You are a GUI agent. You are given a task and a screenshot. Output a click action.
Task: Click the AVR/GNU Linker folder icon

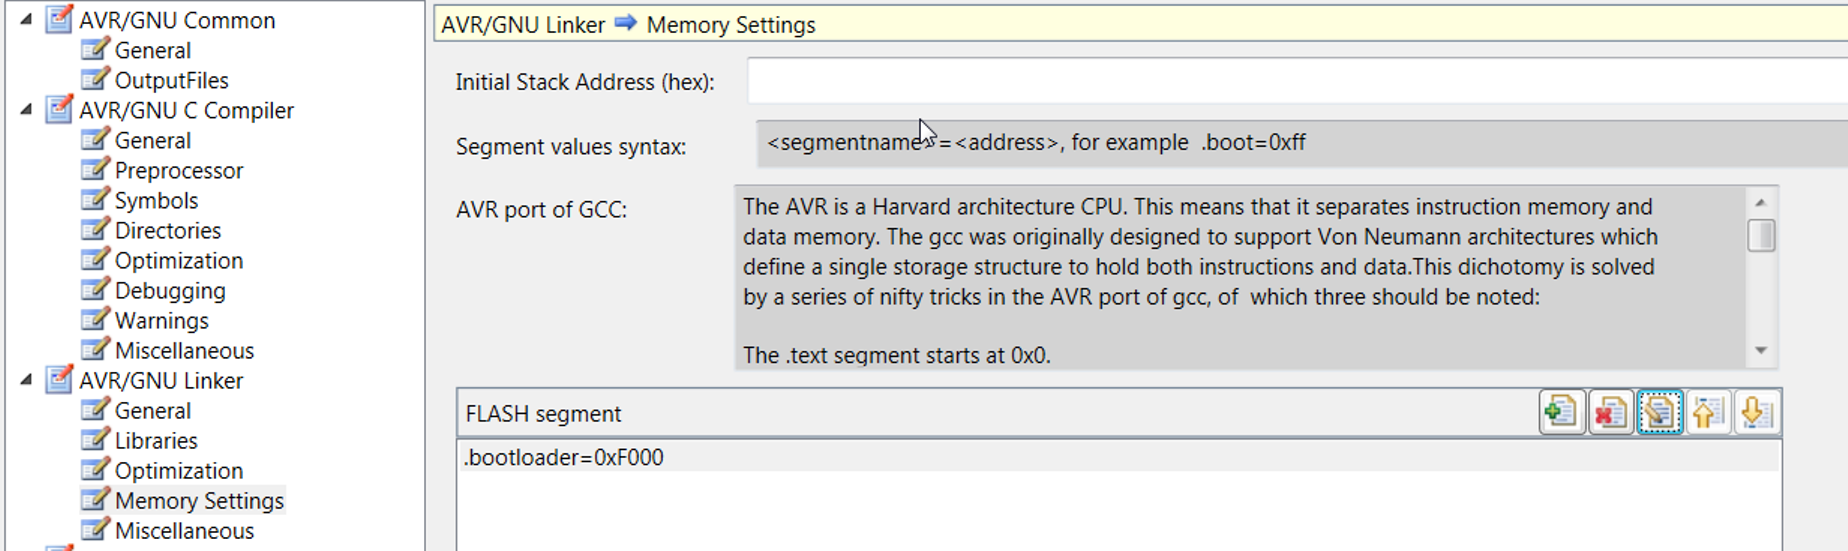click(60, 379)
